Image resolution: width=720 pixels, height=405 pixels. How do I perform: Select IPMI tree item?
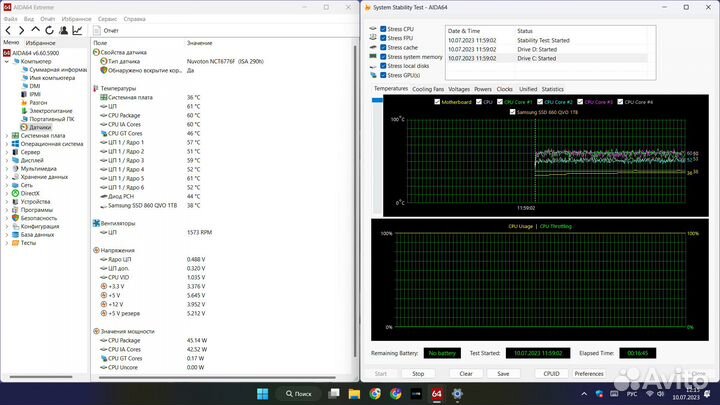pyautogui.click(x=31, y=94)
